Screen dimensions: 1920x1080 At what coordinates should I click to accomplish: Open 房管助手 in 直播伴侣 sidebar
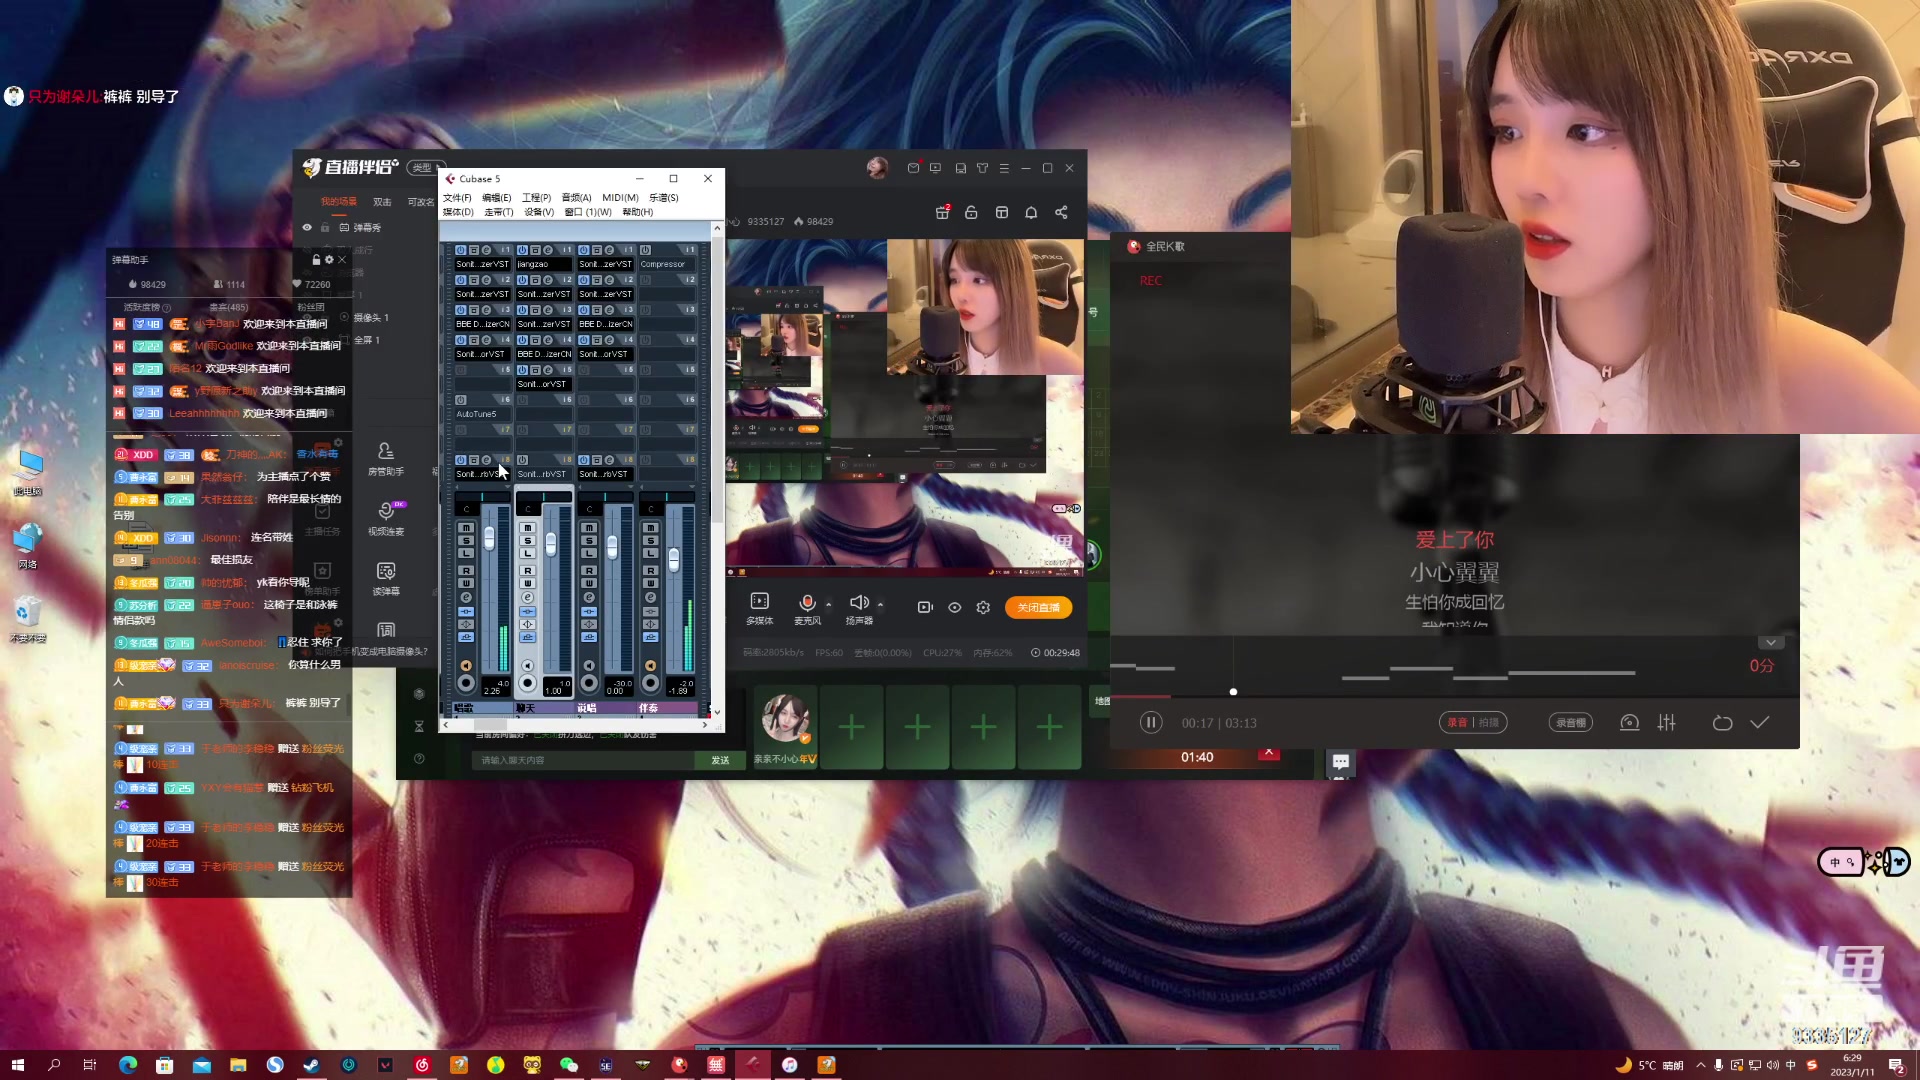tap(386, 459)
